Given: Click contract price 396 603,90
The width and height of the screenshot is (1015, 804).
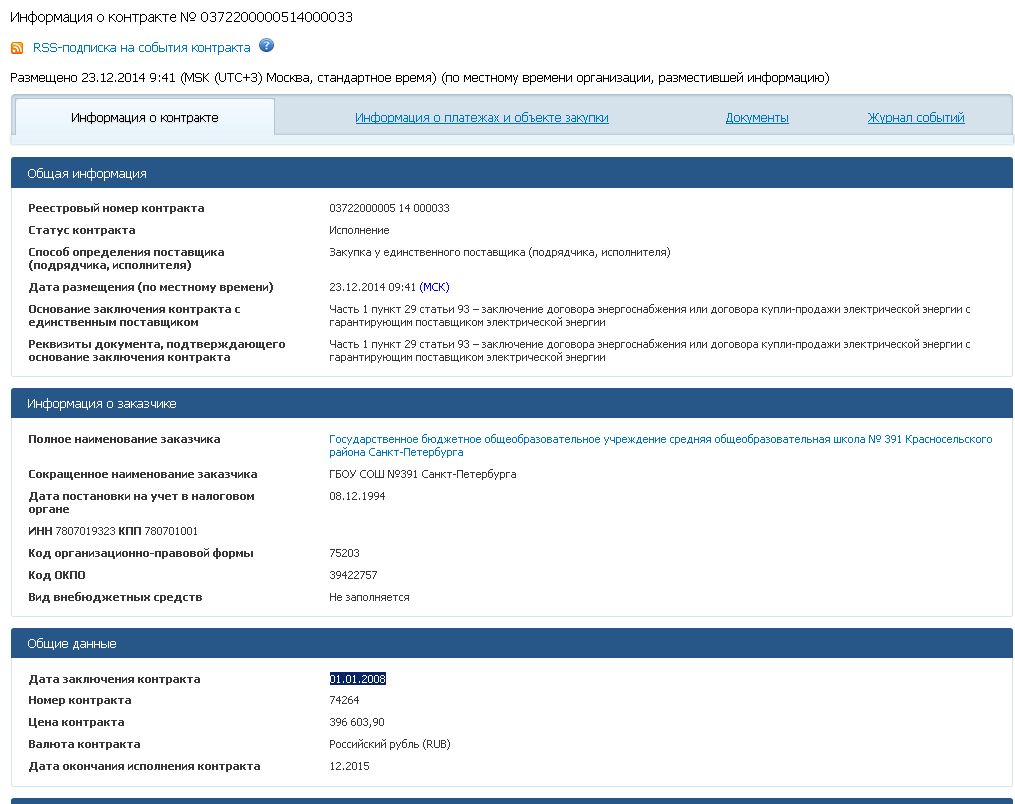Looking at the screenshot, I should tap(357, 722).
